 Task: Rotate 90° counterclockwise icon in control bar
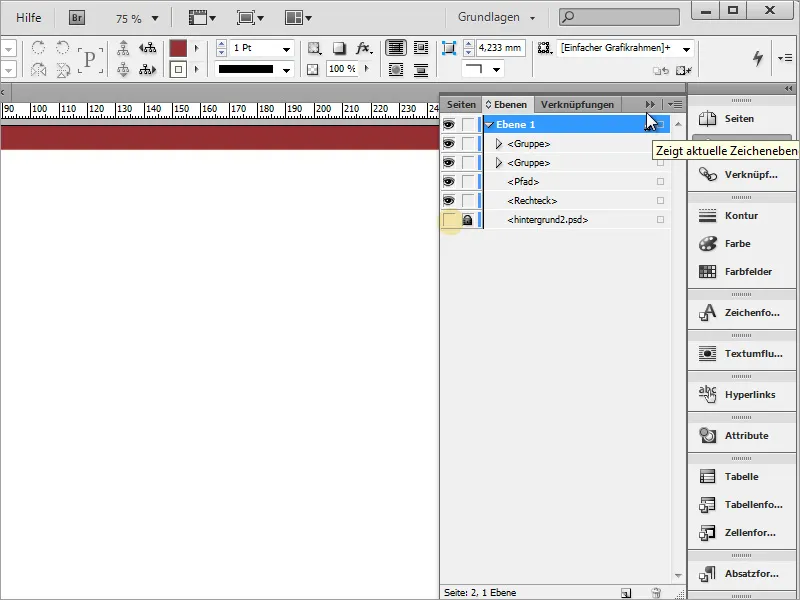tap(62, 48)
